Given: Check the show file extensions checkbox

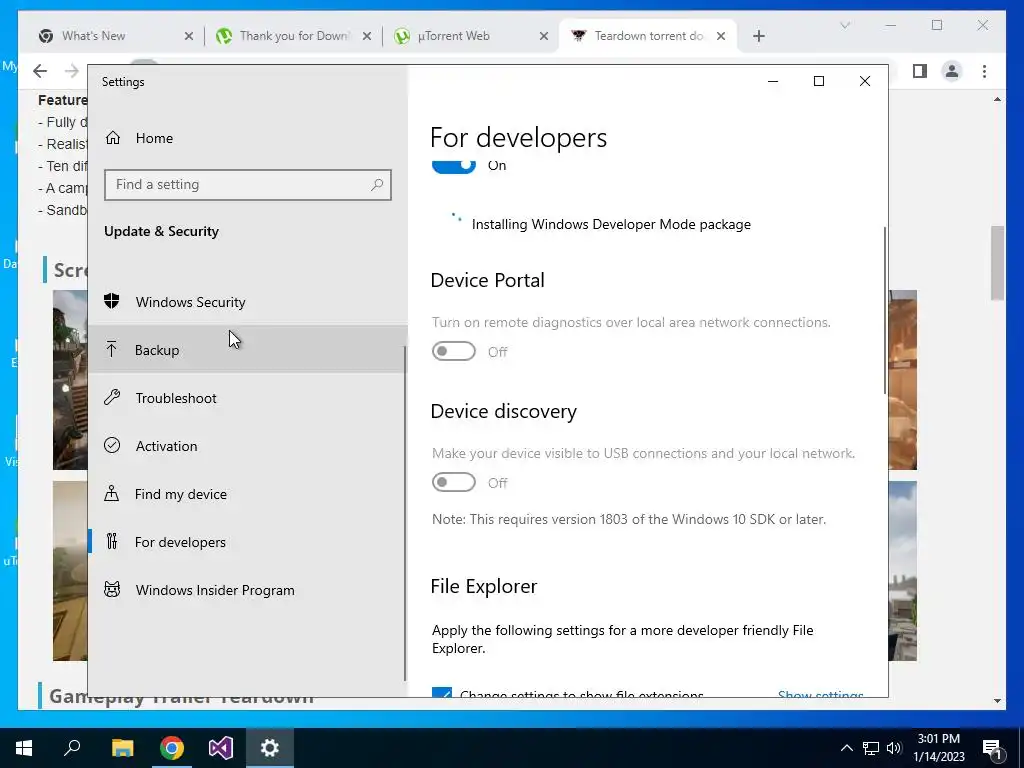Looking at the screenshot, I should [441, 692].
